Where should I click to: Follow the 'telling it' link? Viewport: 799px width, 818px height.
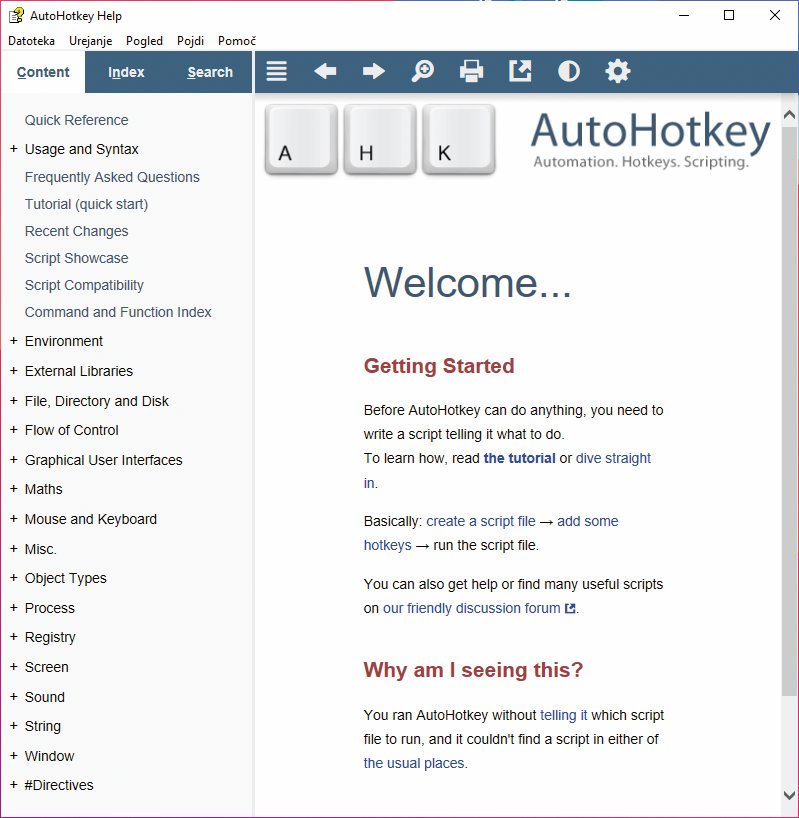pos(564,715)
